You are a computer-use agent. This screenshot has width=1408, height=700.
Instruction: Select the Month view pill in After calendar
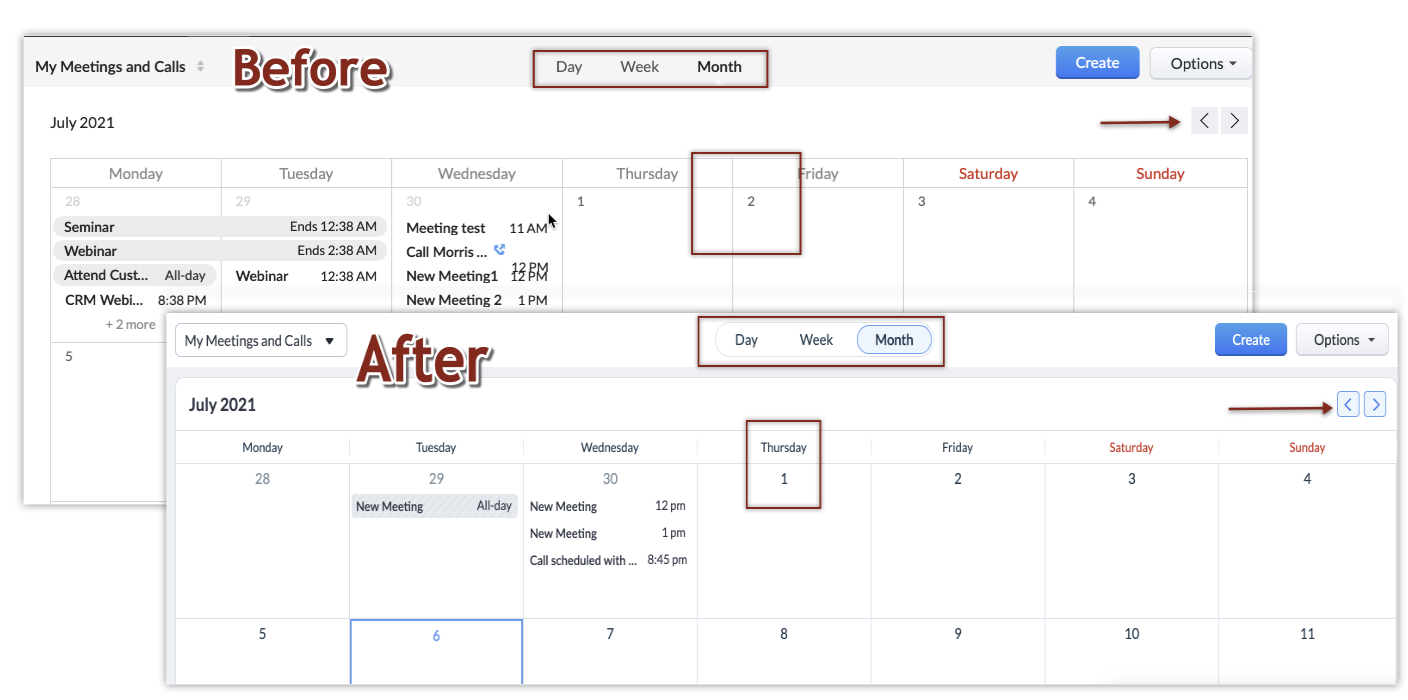(x=894, y=340)
